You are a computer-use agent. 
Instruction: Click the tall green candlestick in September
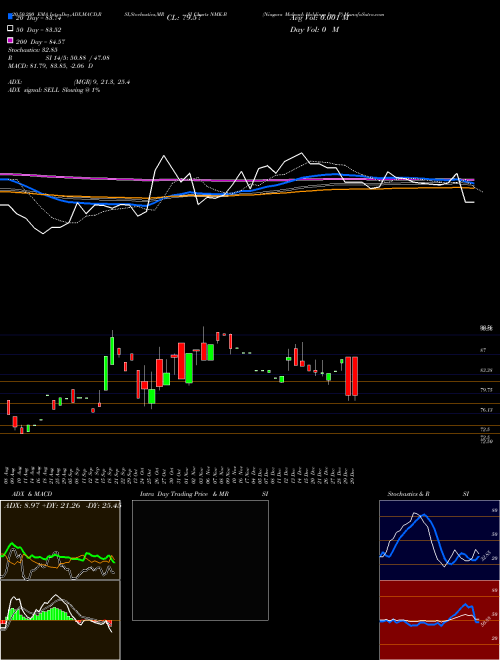point(106,373)
